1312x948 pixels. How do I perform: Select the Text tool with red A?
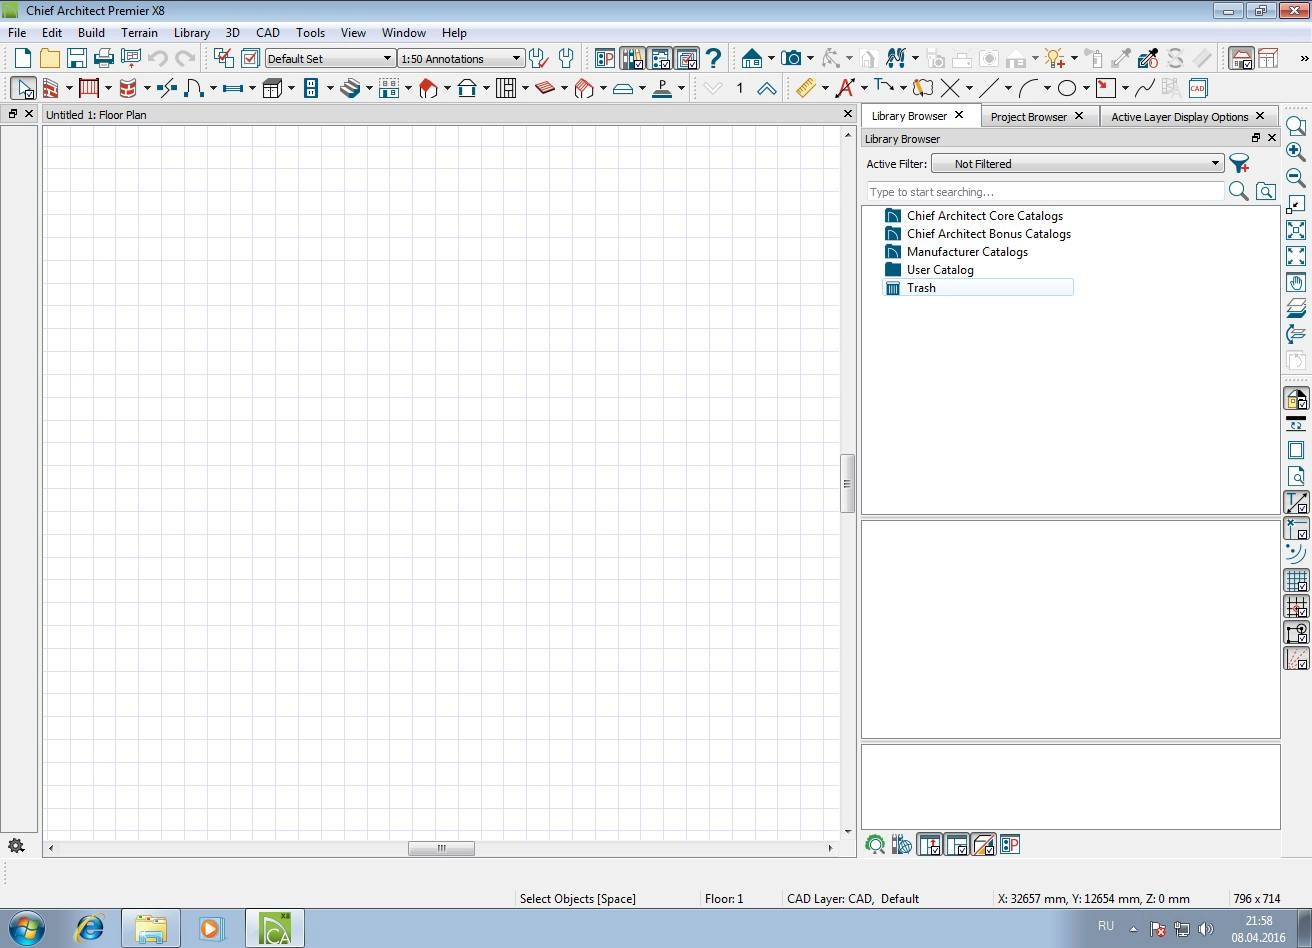click(x=845, y=88)
